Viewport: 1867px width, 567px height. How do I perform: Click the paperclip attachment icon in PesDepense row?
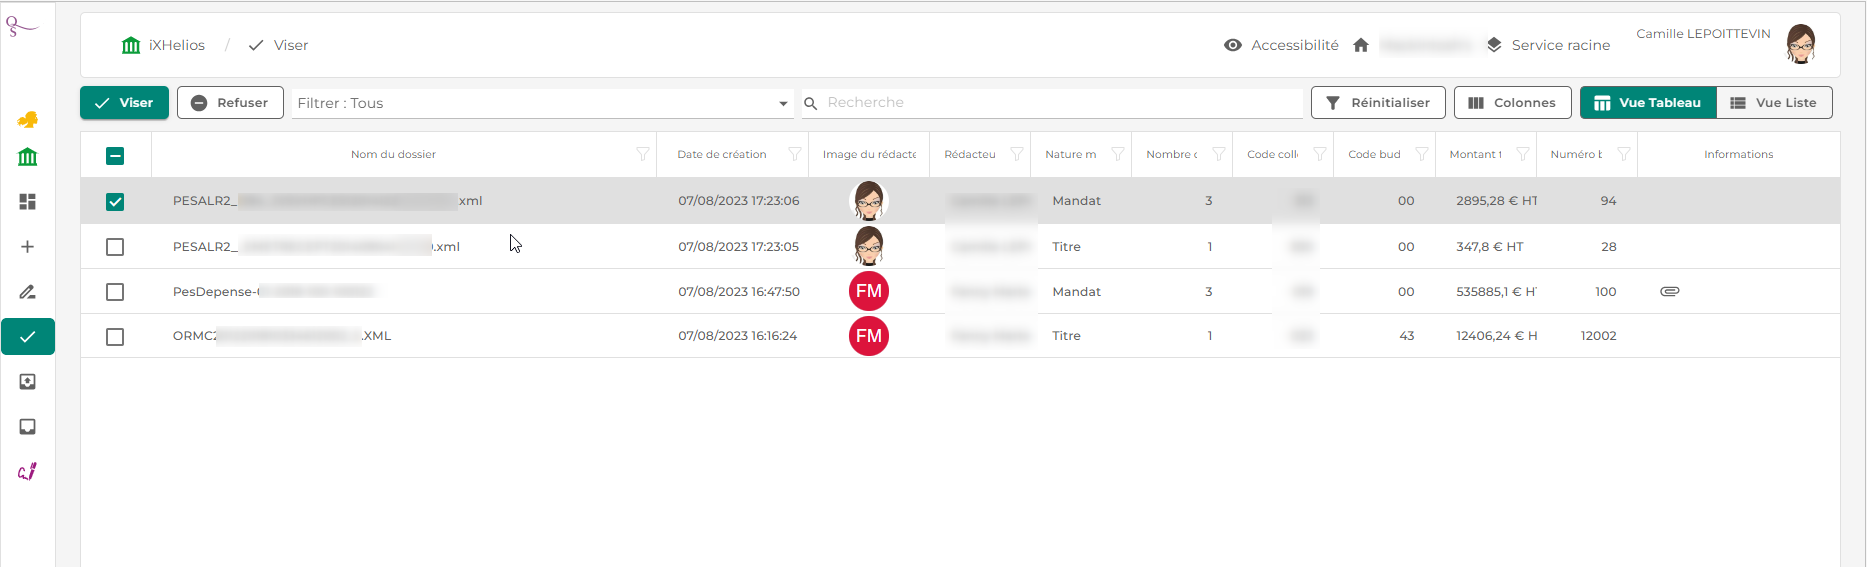click(x=1669, y=291)
